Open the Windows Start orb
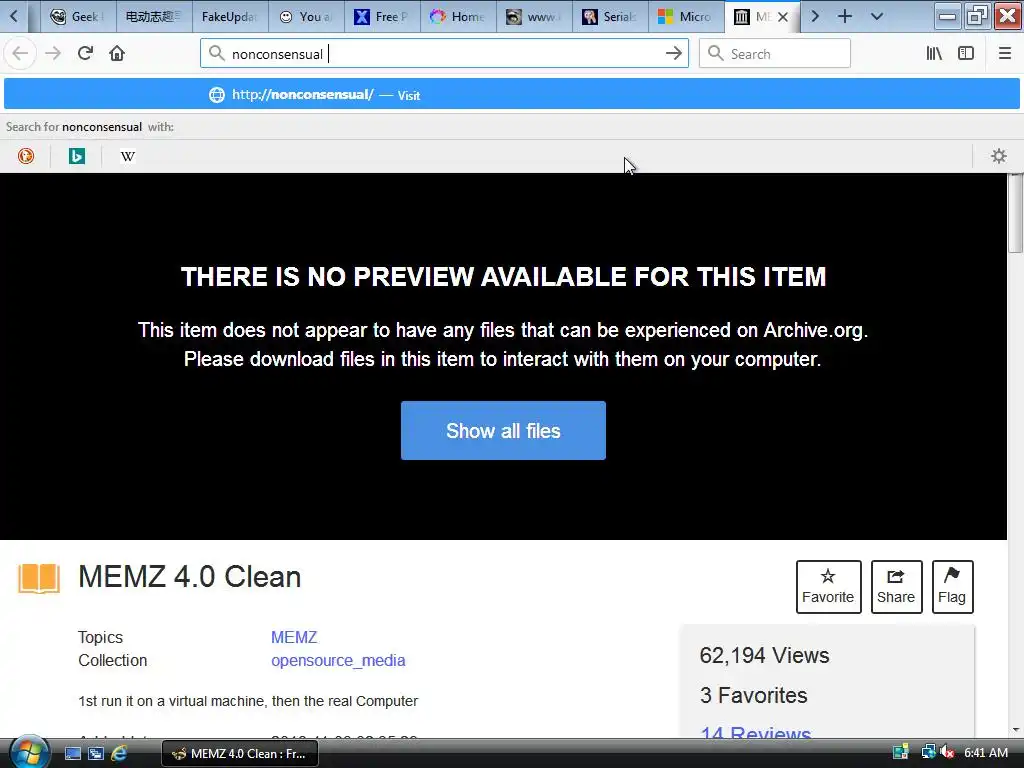1024x768 pixels. click(29, 752)
